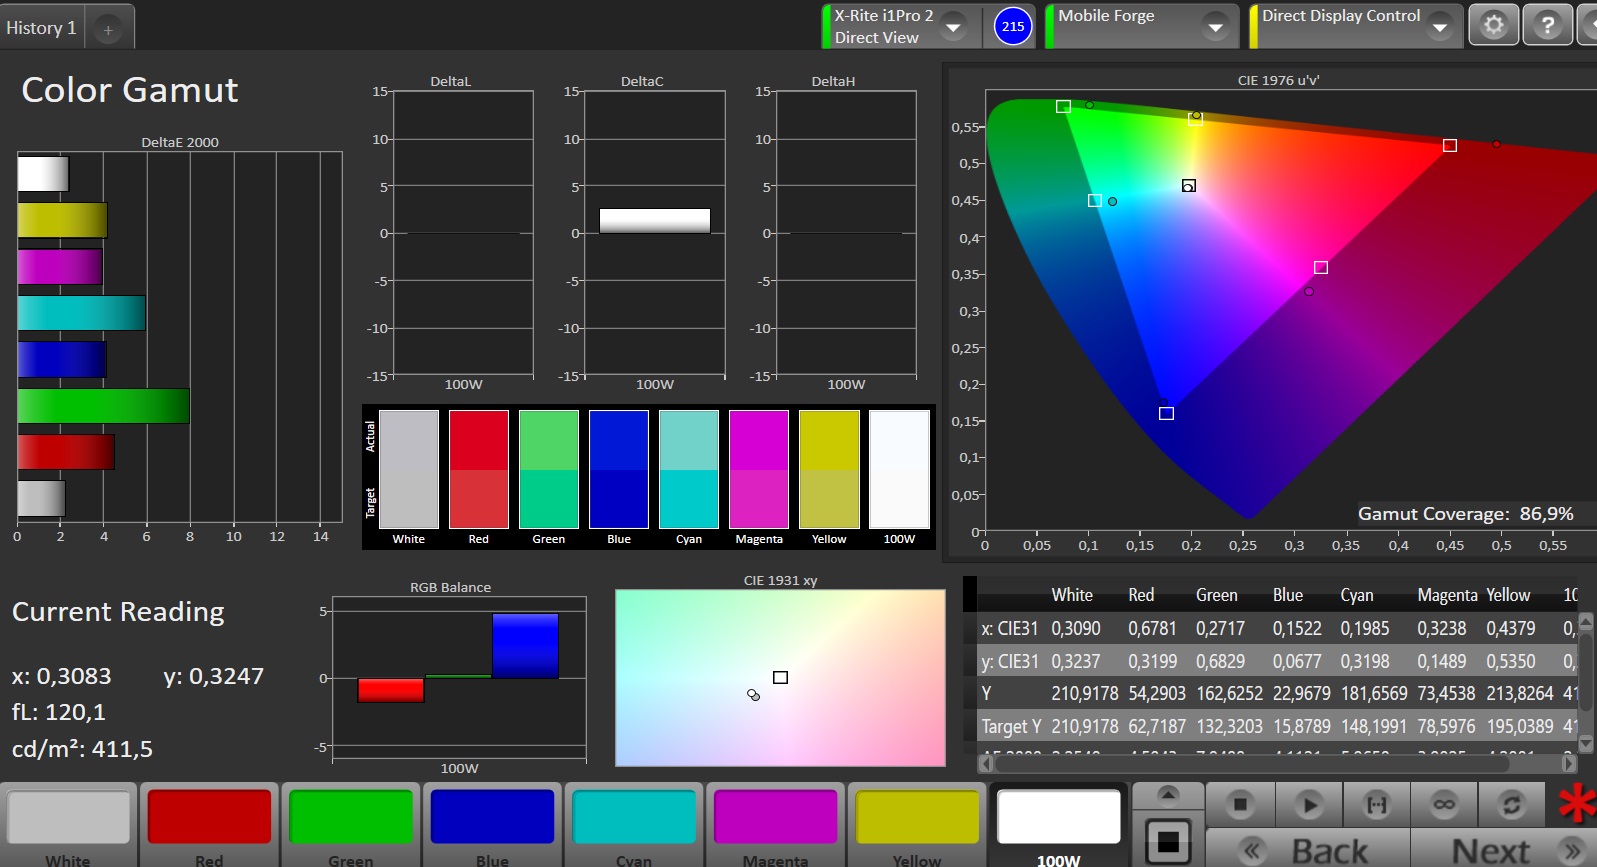Click the red bar in DeltaE 2000 chart
Viewport: 1597px width, 867px height.
[66, 452]
